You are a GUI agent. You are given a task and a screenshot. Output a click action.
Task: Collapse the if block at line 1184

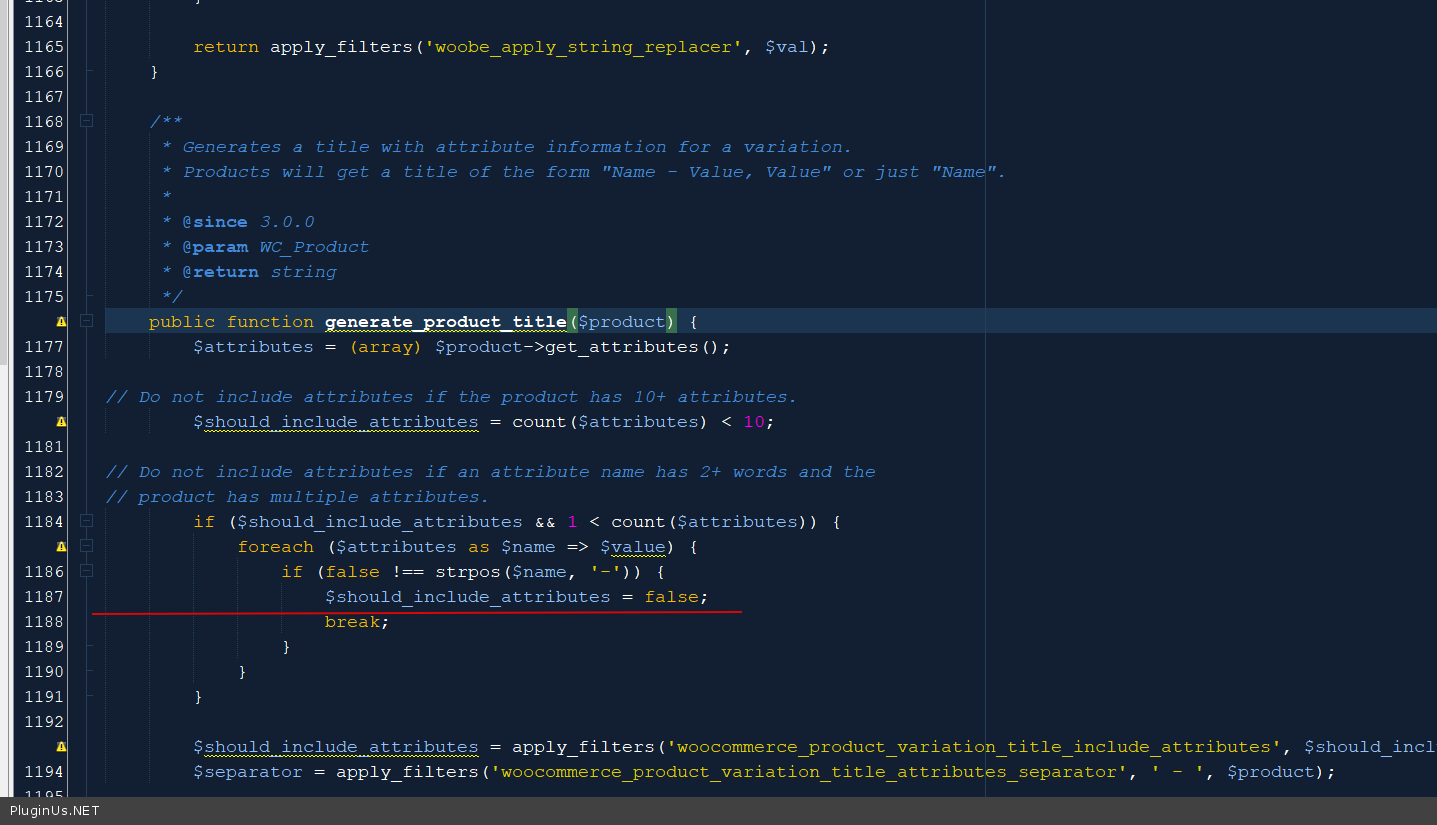[87, 521]
